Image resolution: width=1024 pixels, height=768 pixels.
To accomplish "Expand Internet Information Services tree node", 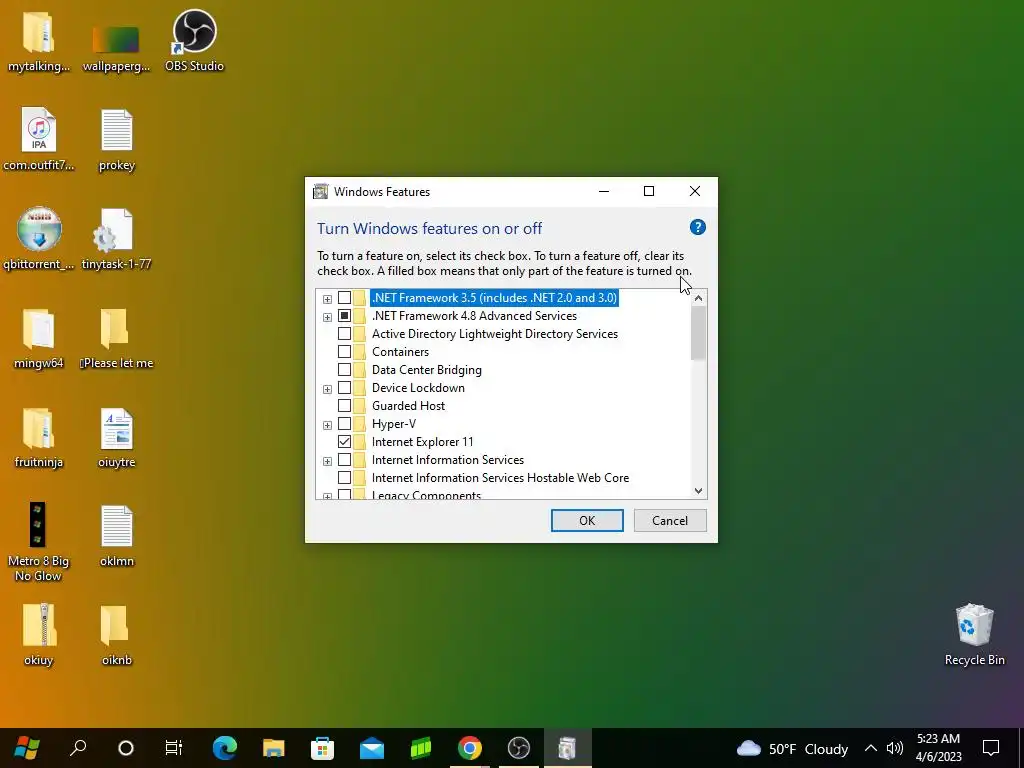I will tap(327, 461).
